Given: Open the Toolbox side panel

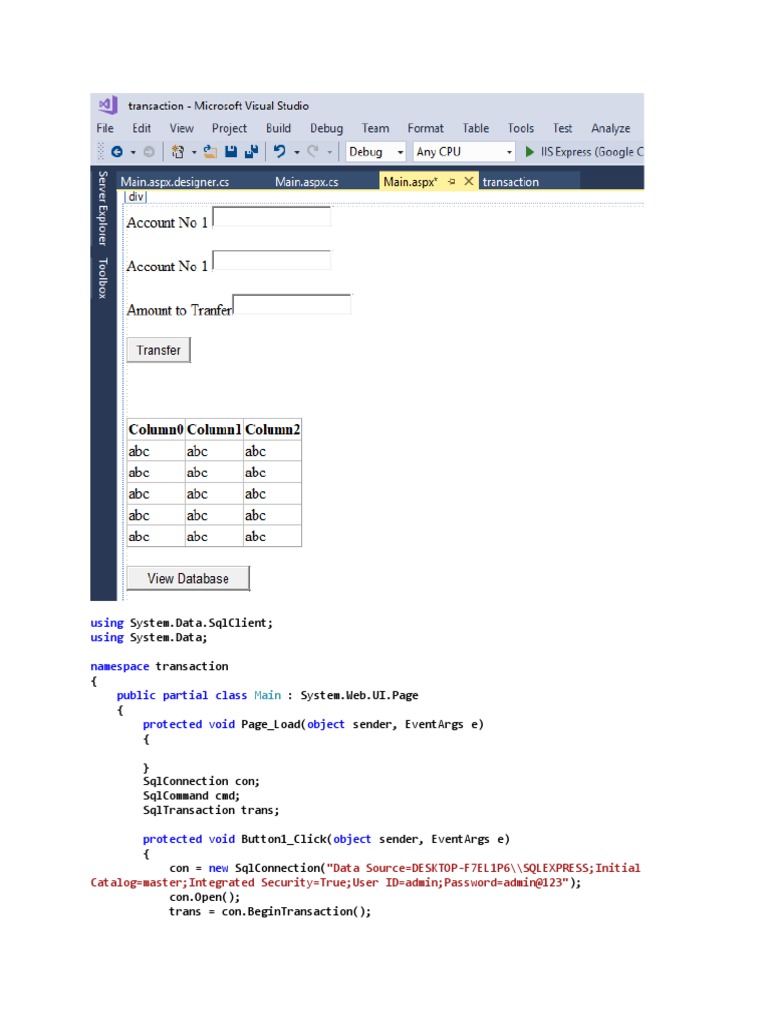Looking at the screenshot, I should (102, 278).
